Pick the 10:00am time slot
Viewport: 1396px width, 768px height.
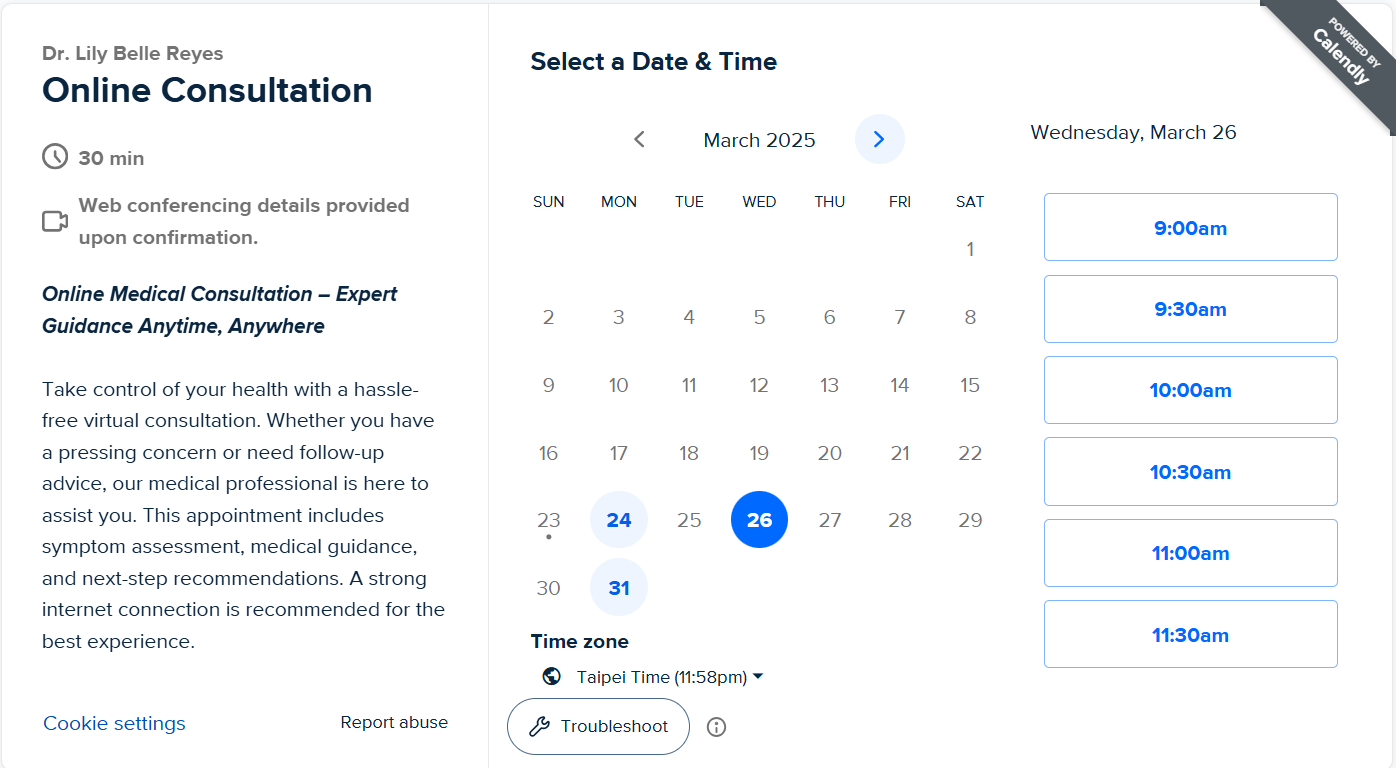pyautogui.click(x=1190, y=390)
